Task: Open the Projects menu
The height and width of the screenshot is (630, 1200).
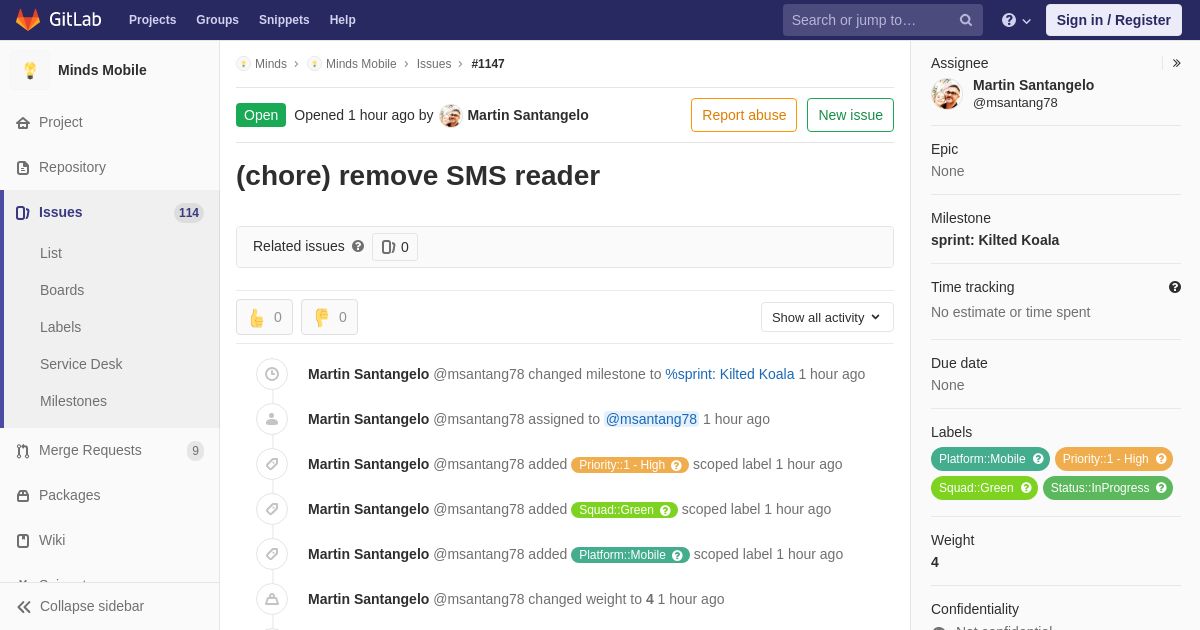Action: click(152, 20)
